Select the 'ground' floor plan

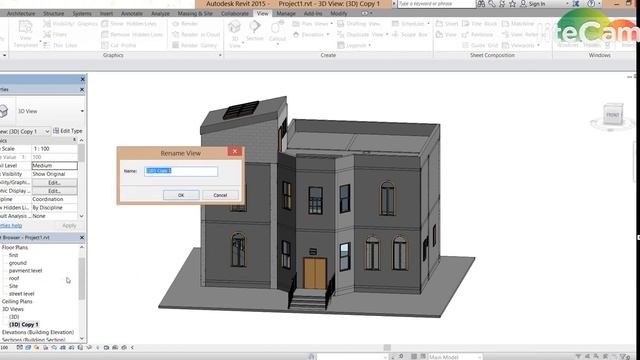tap(18, 263)
